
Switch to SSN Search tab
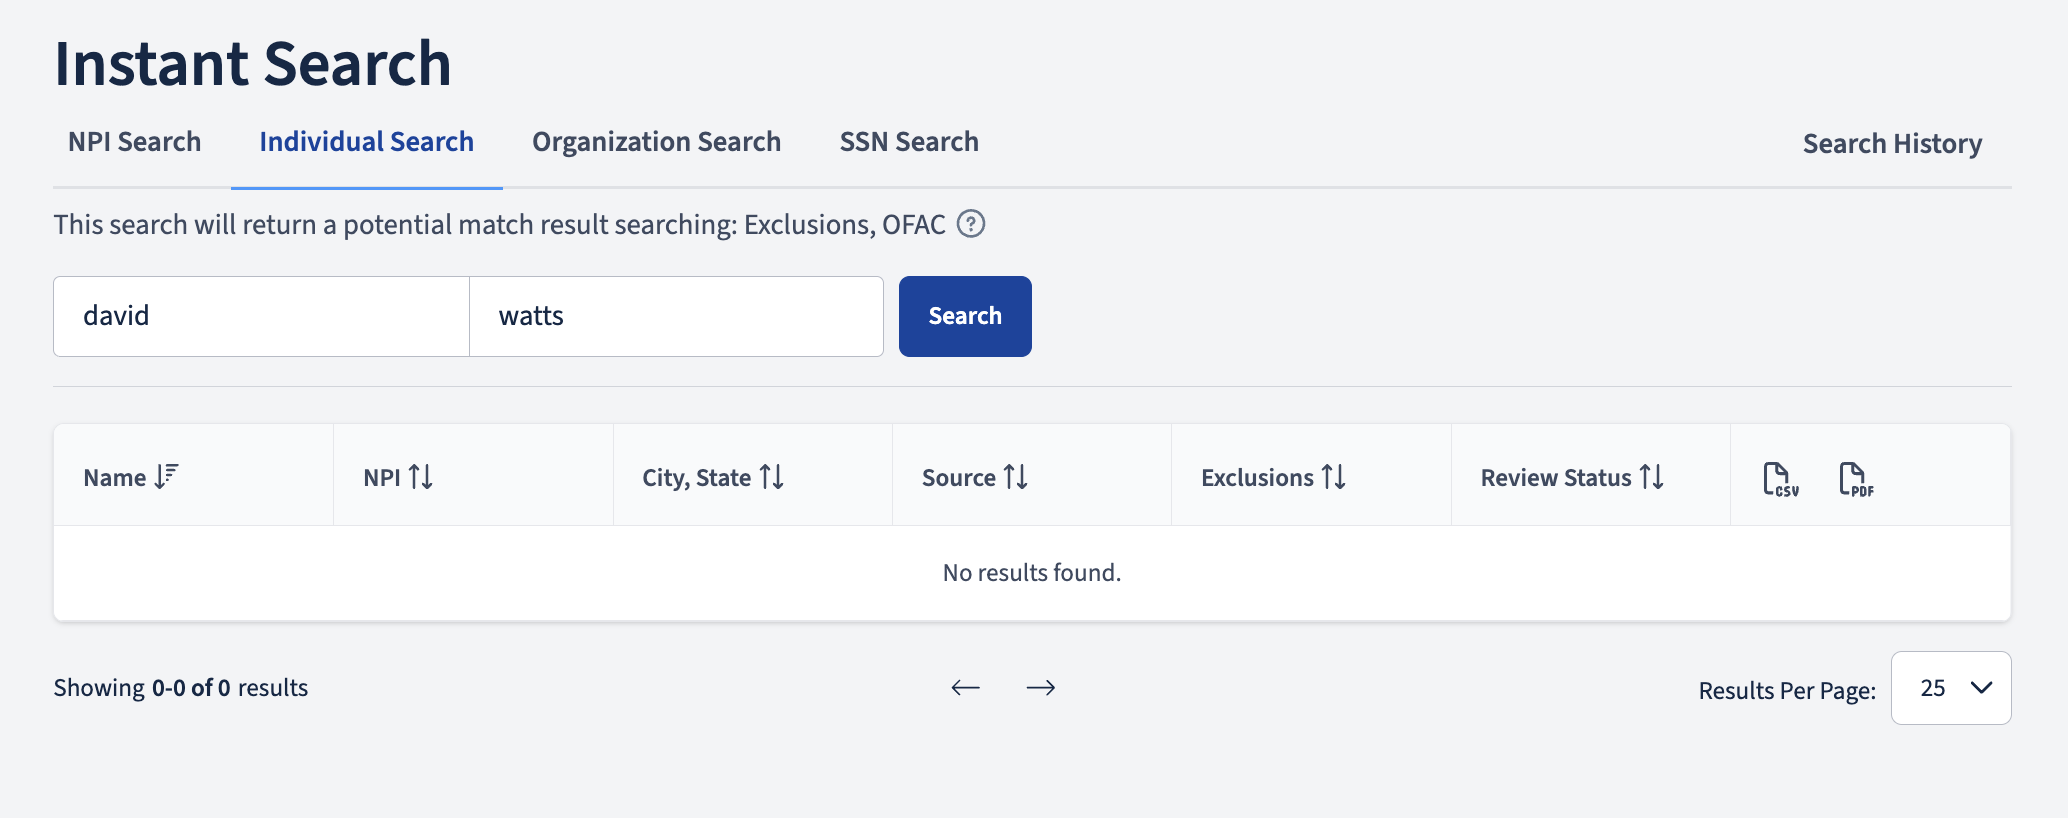(x=909, y=142)
